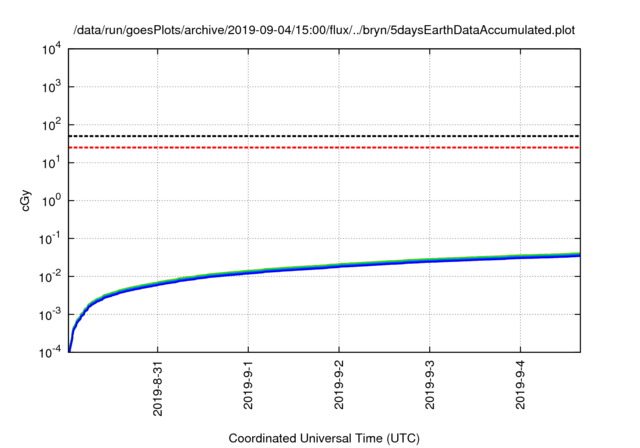
Task: Click the 2019-9-3 date tick label
Action: (429, 385)
